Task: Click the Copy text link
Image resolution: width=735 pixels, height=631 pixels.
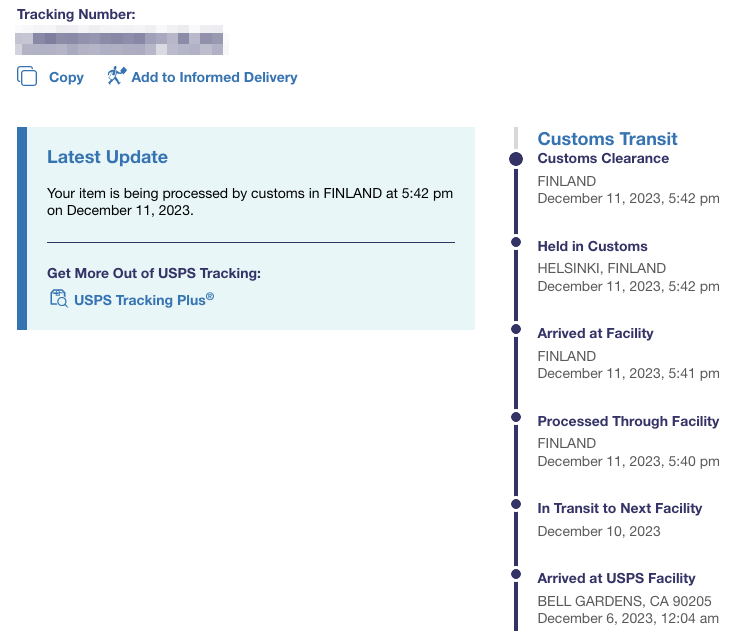Action: click(x=66, y=77)
